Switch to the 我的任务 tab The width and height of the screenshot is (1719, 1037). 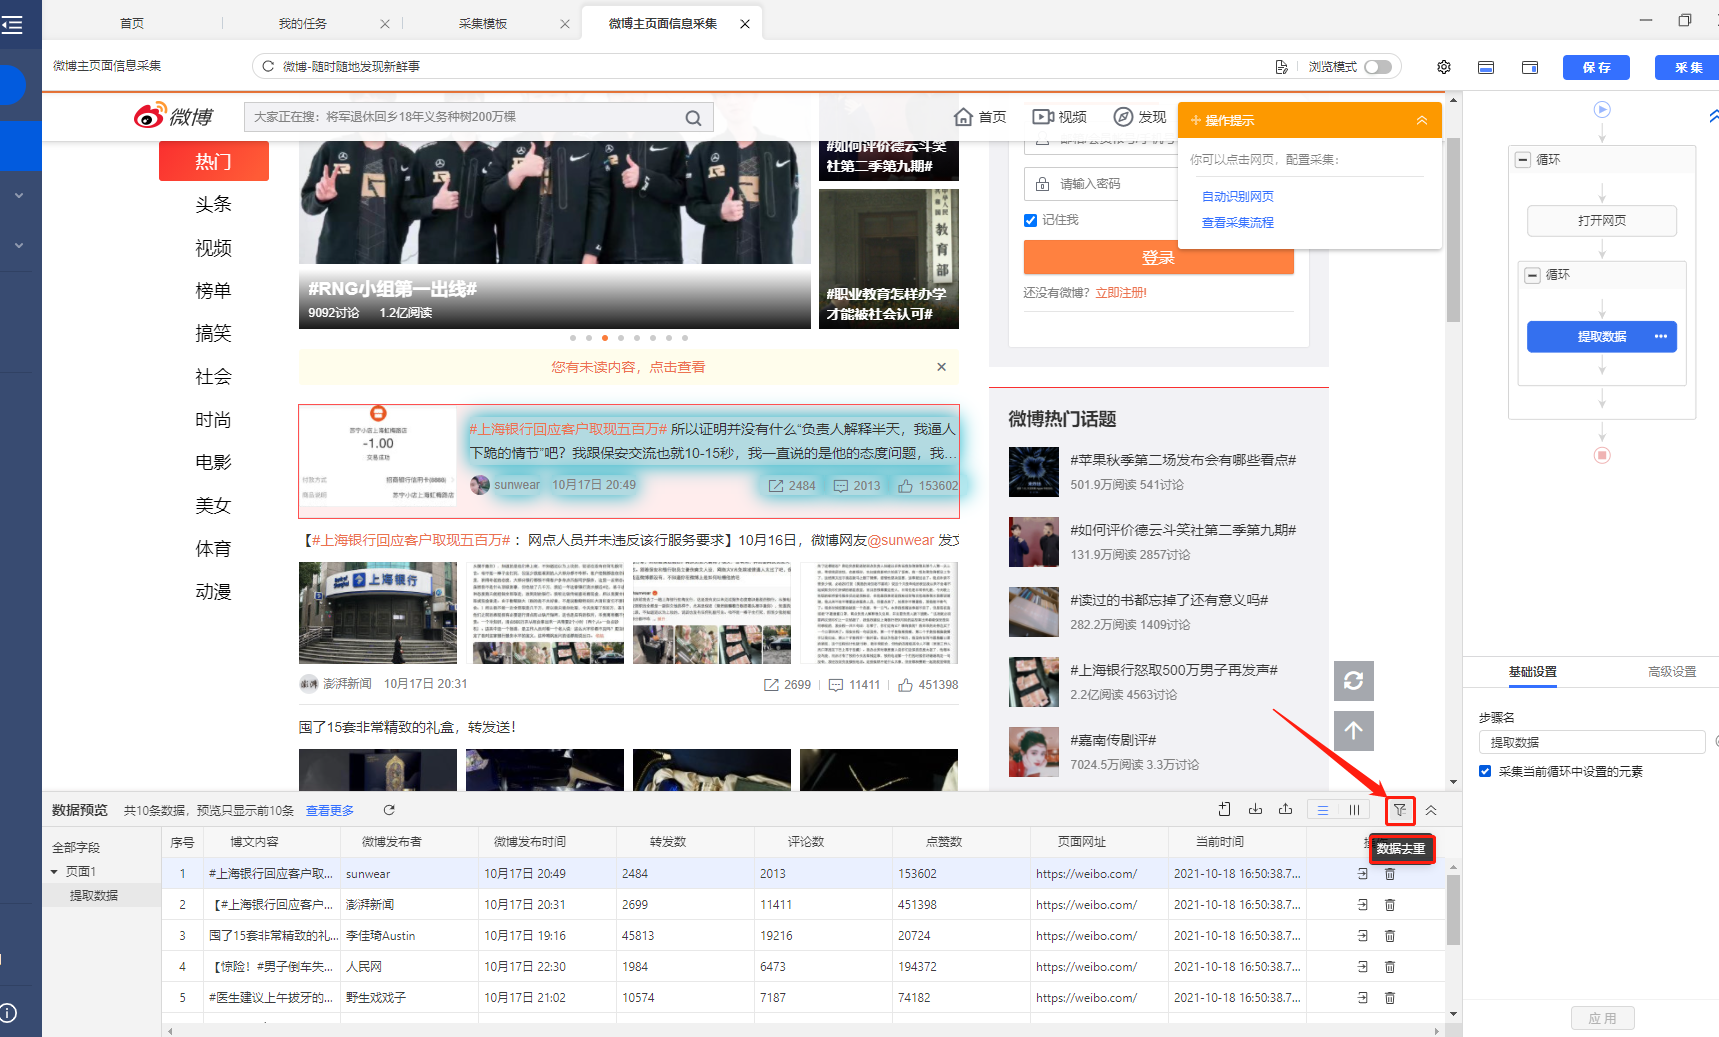(302, 23)
